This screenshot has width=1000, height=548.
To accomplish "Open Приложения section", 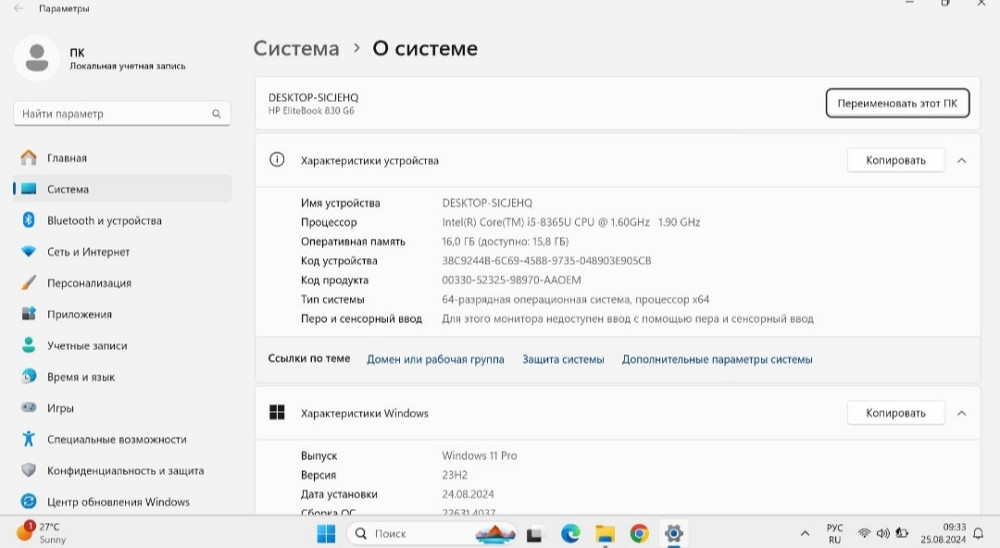I will coord(121,314).
